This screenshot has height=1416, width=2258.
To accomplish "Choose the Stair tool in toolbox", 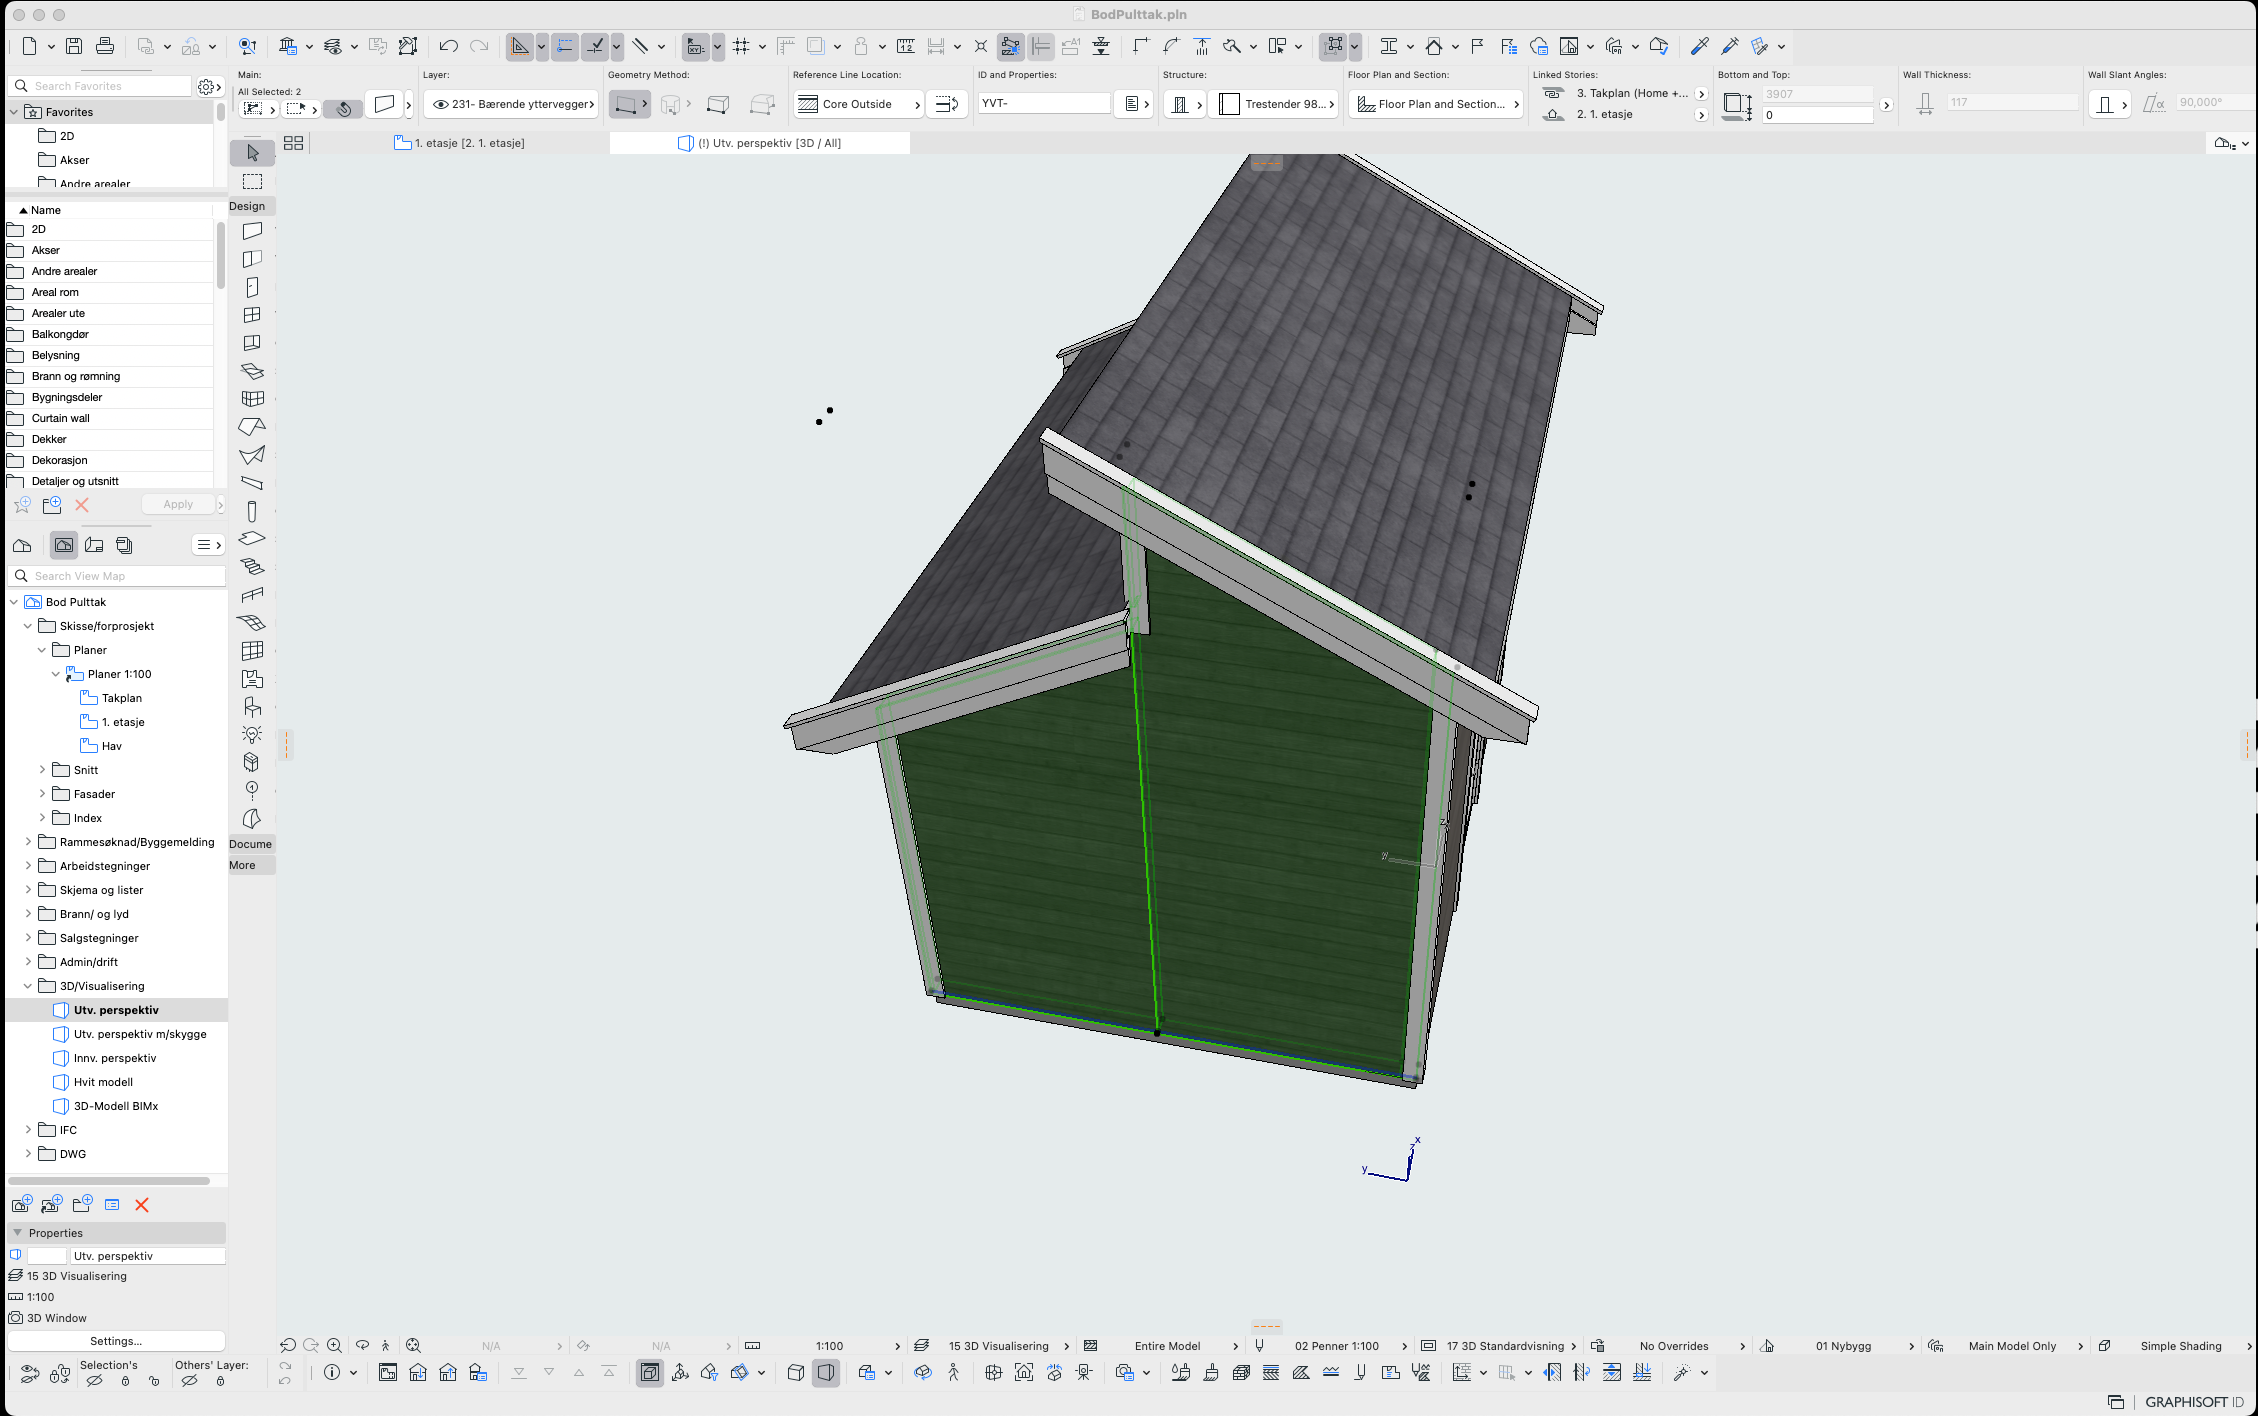I will click(252, 567).
